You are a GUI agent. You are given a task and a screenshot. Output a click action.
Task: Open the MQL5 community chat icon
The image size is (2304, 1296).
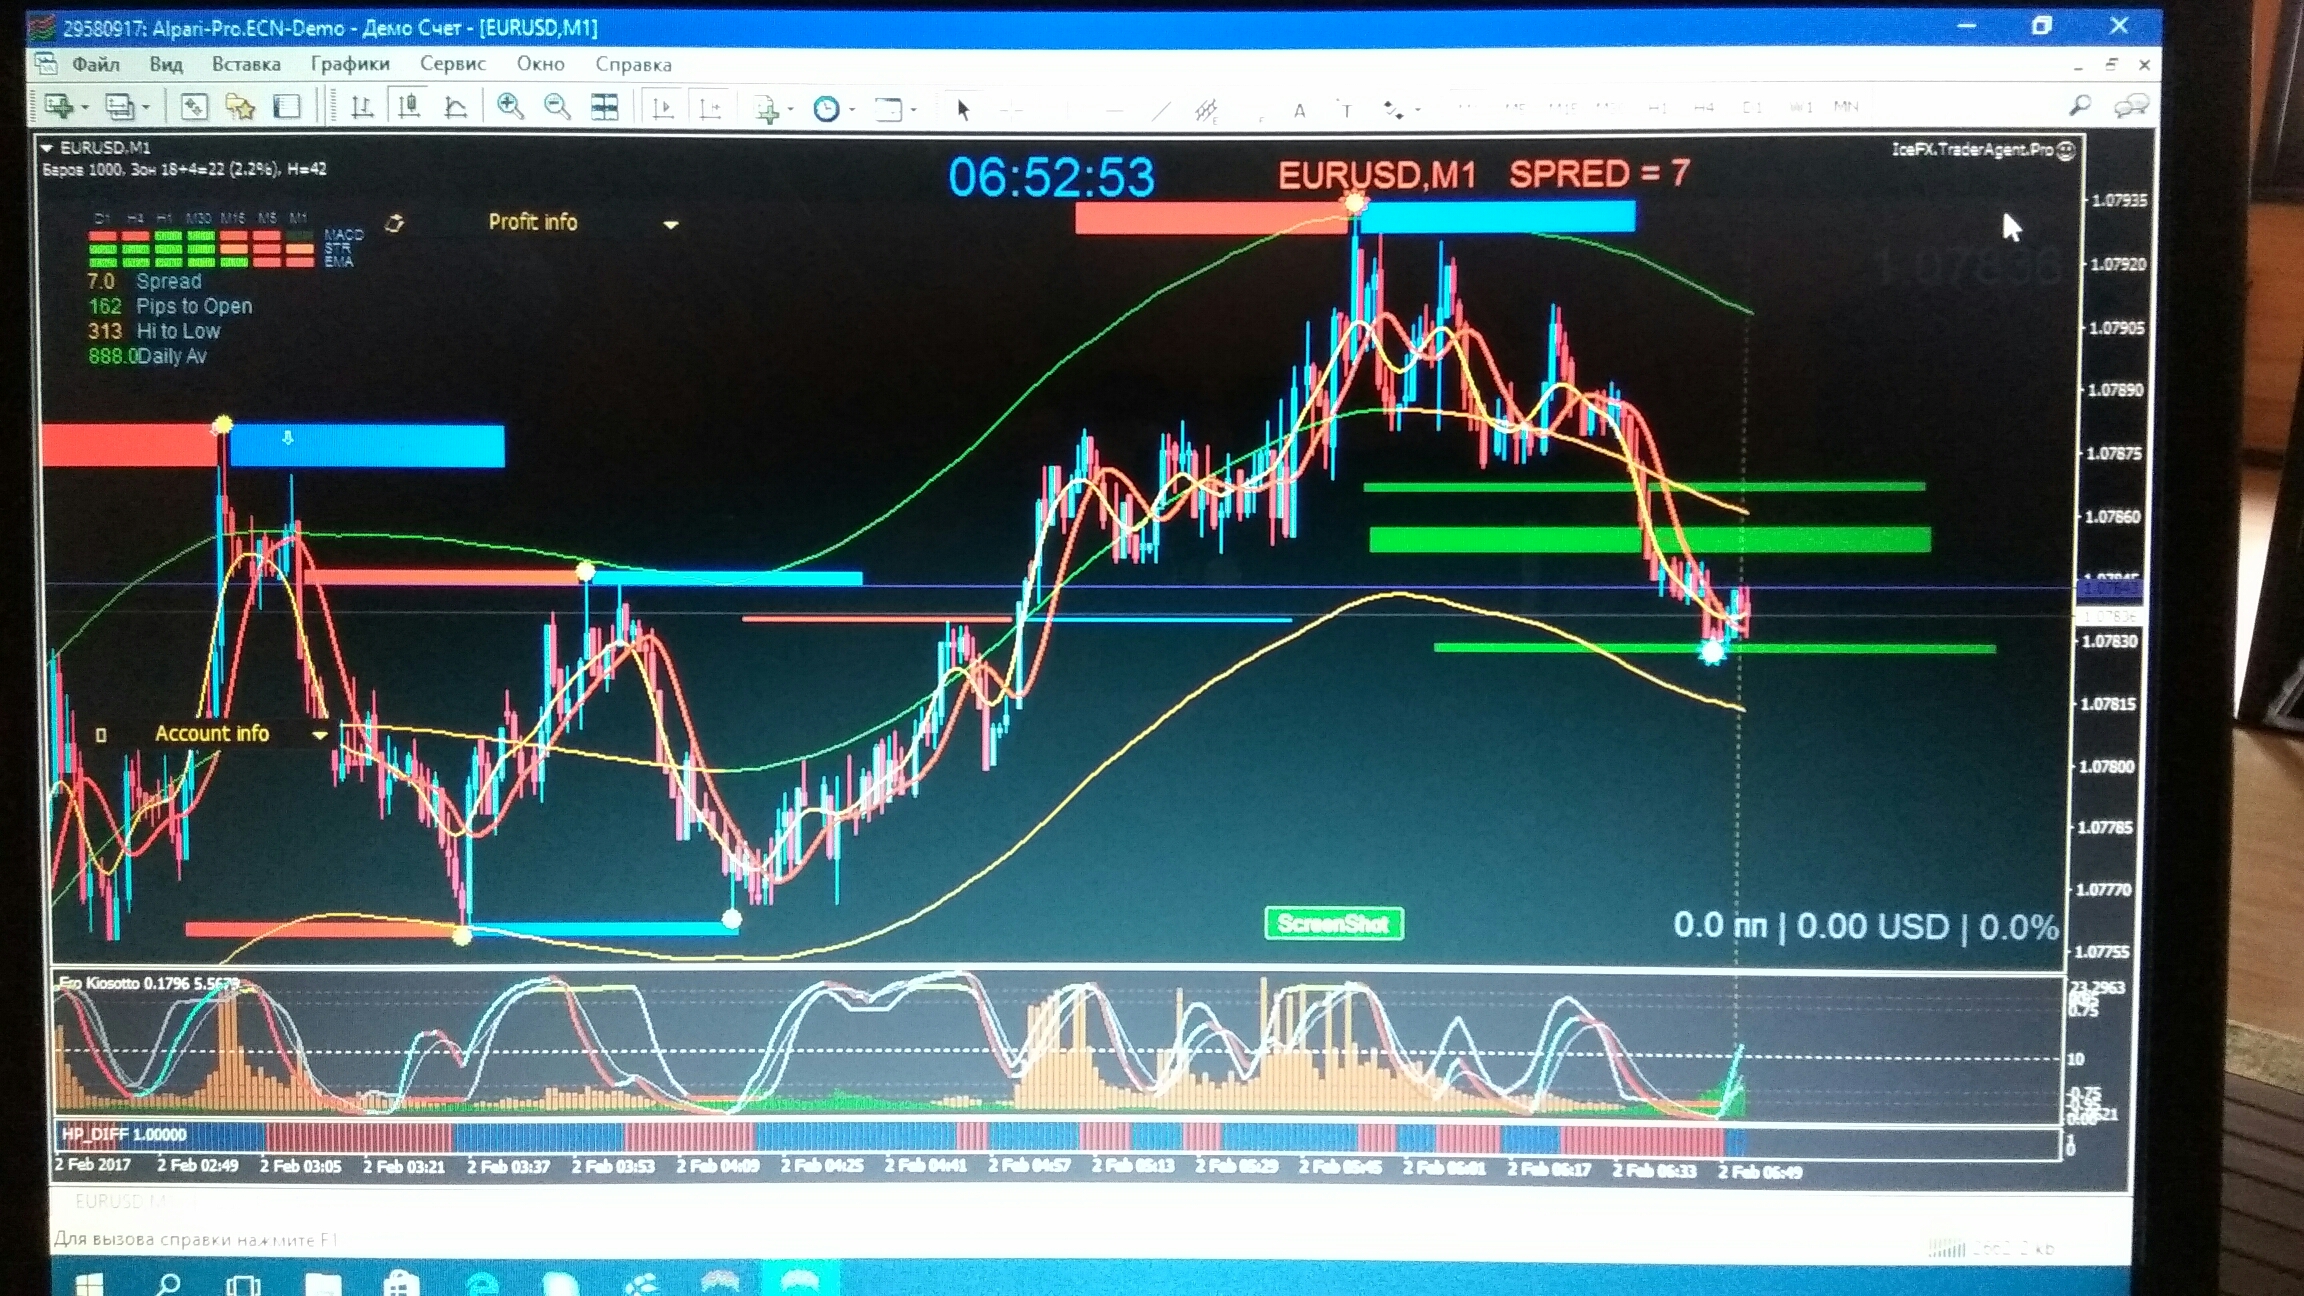coord(2130,105)
